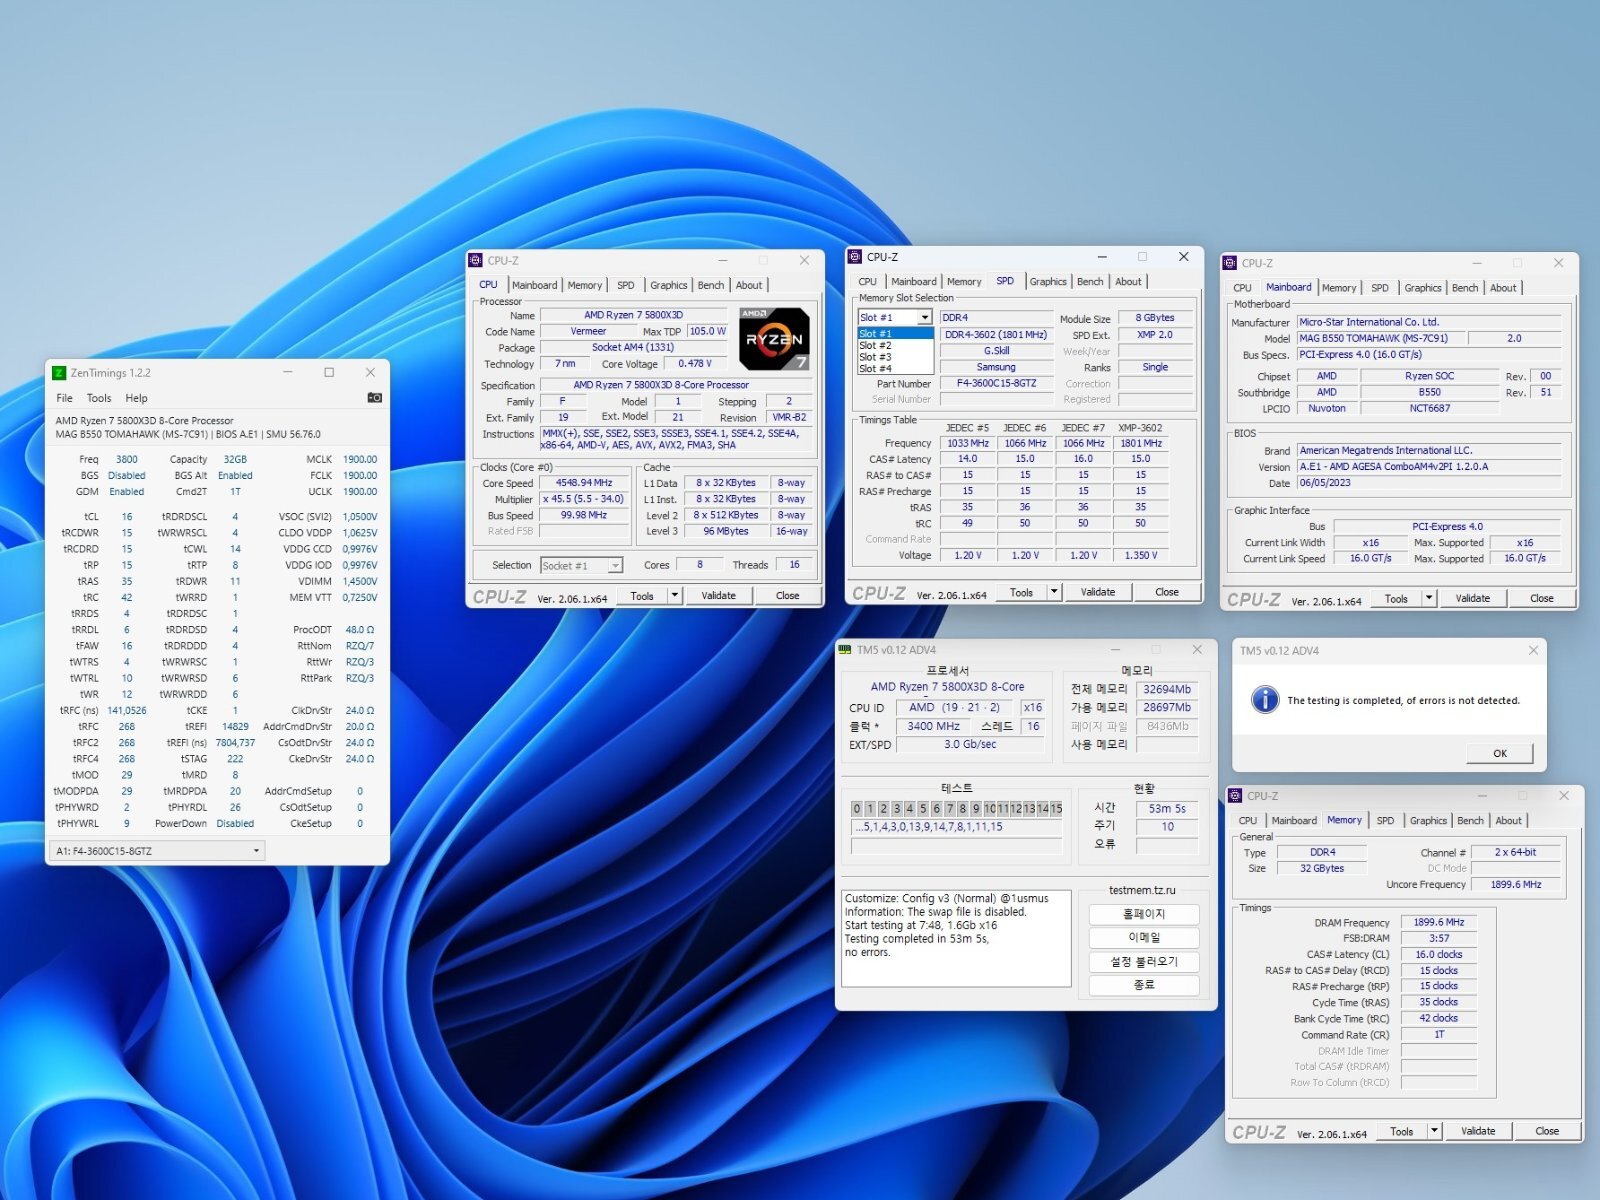Select Slot #3 in memory slot list
Viewport: 1600px width, 1200px height.
[875, 357]
